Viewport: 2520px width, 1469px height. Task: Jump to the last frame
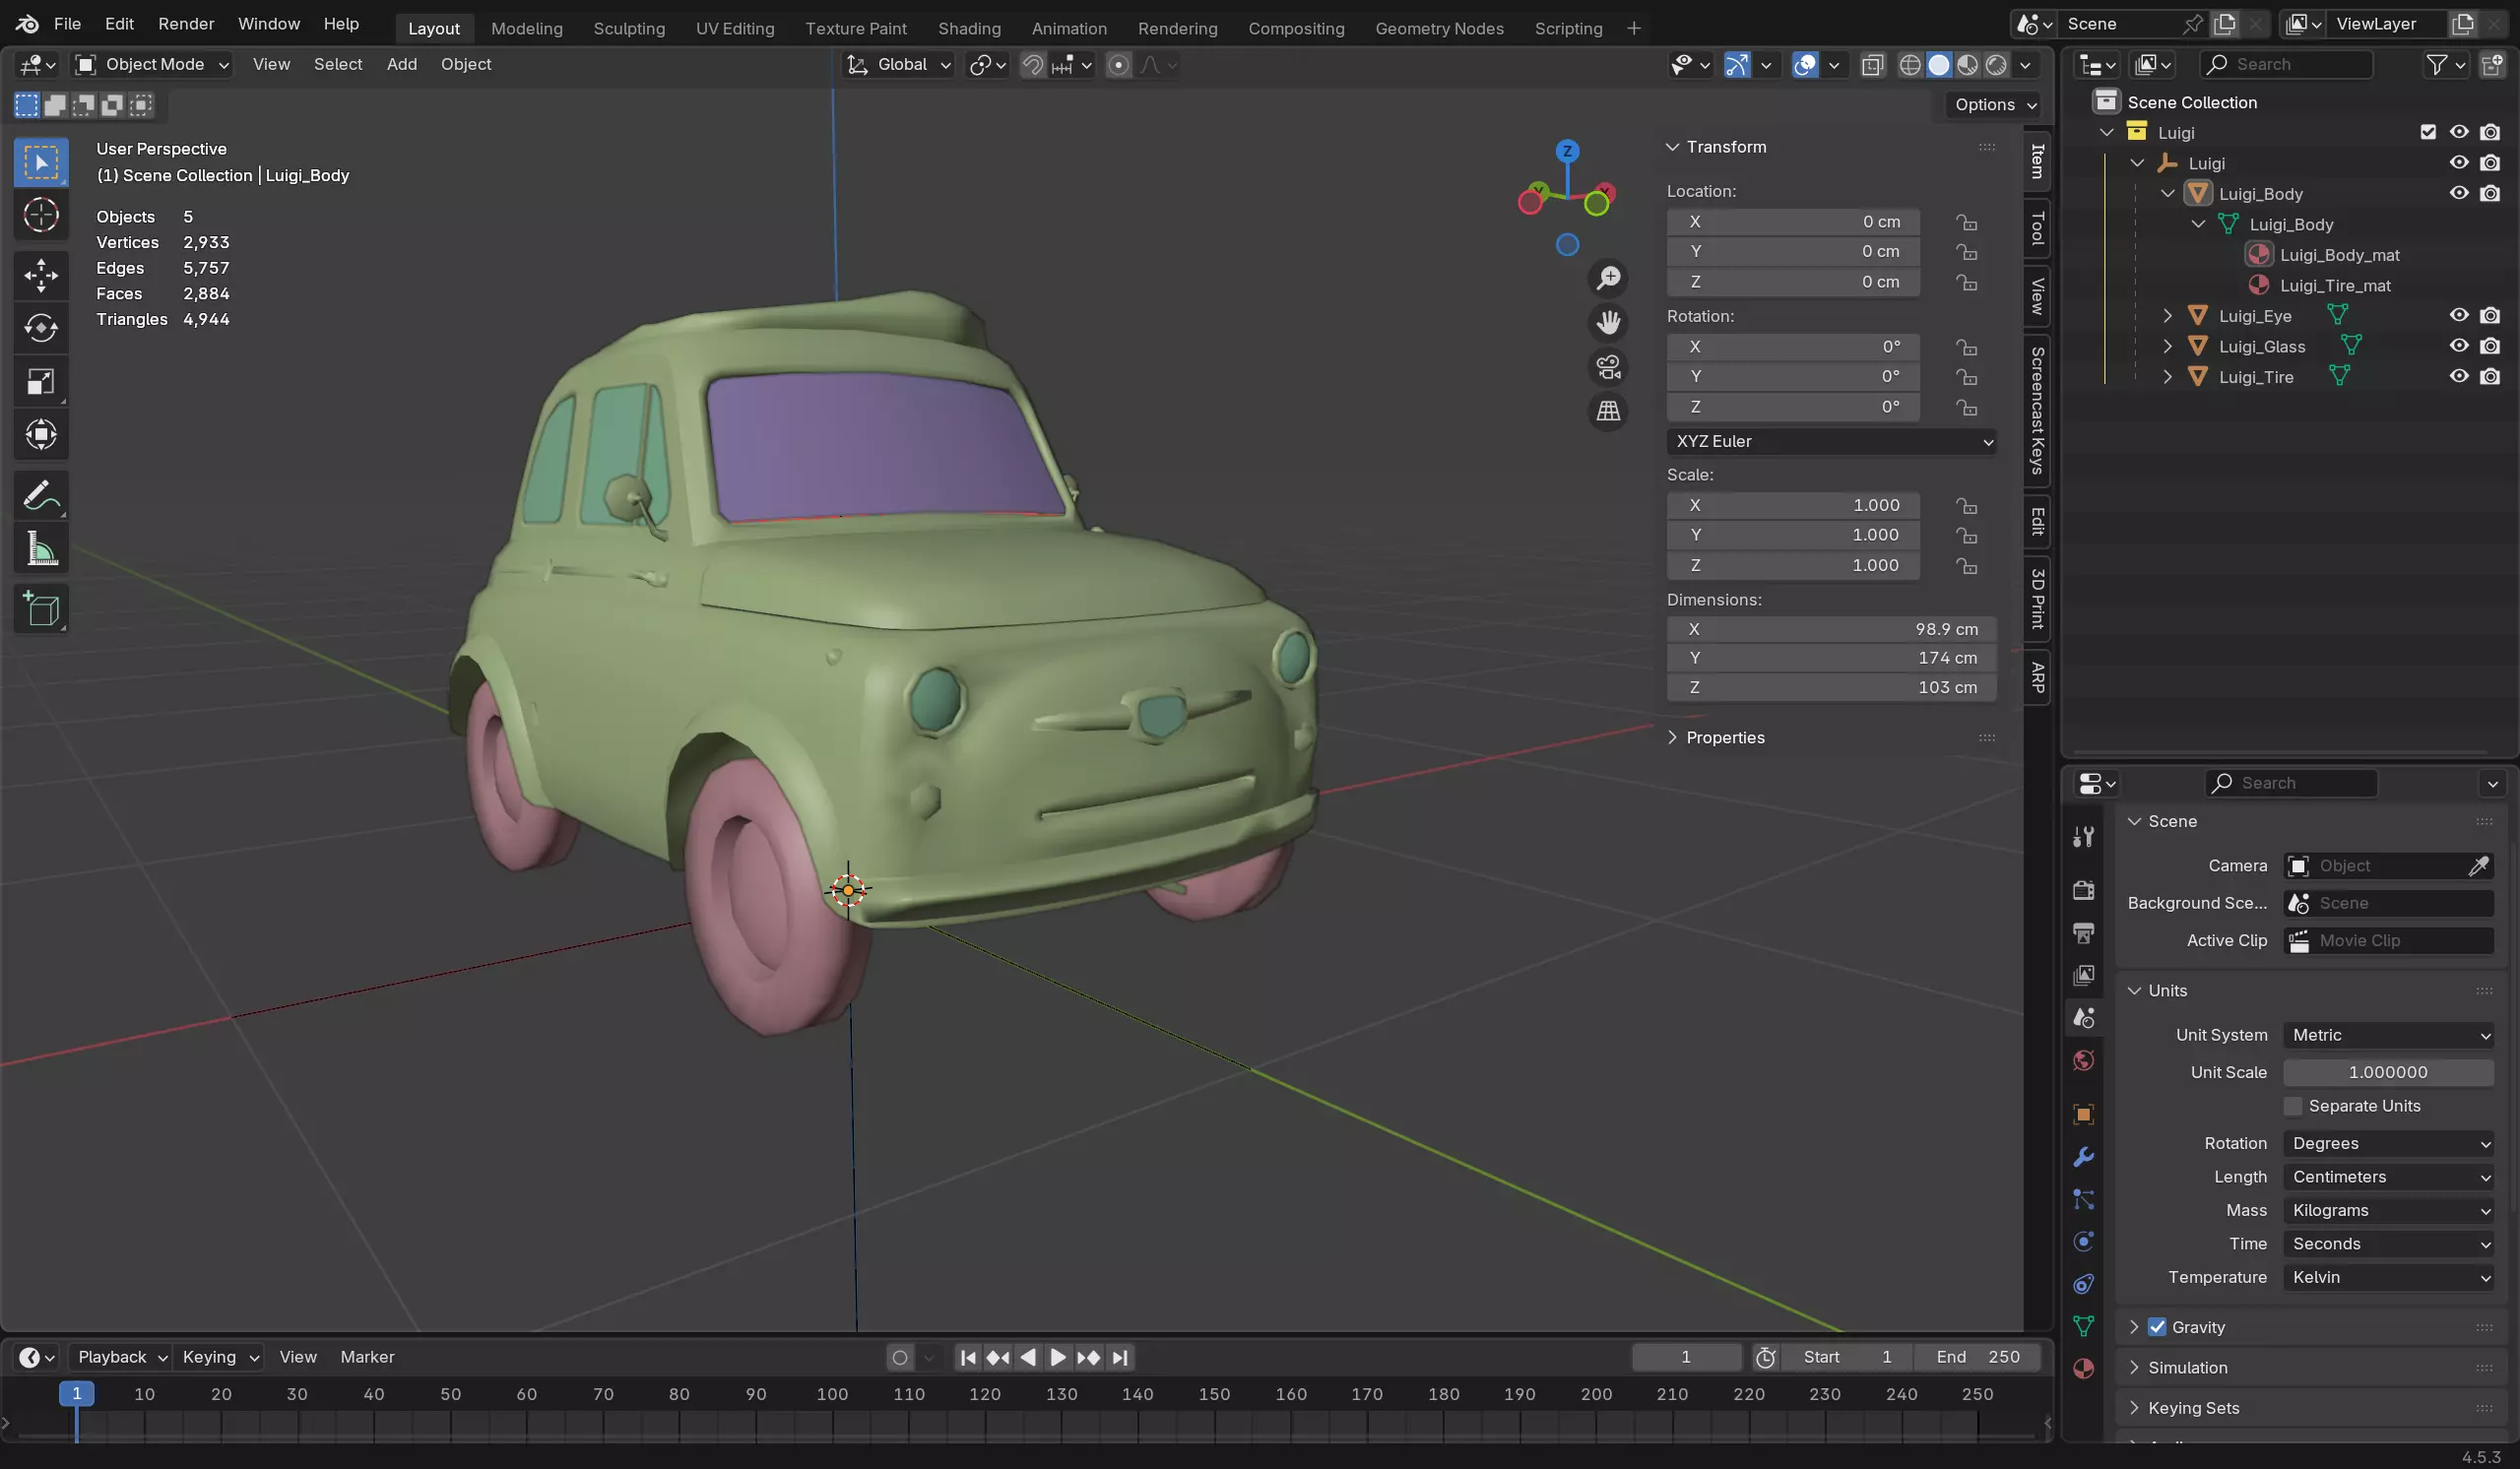tap(1120, 1357)
